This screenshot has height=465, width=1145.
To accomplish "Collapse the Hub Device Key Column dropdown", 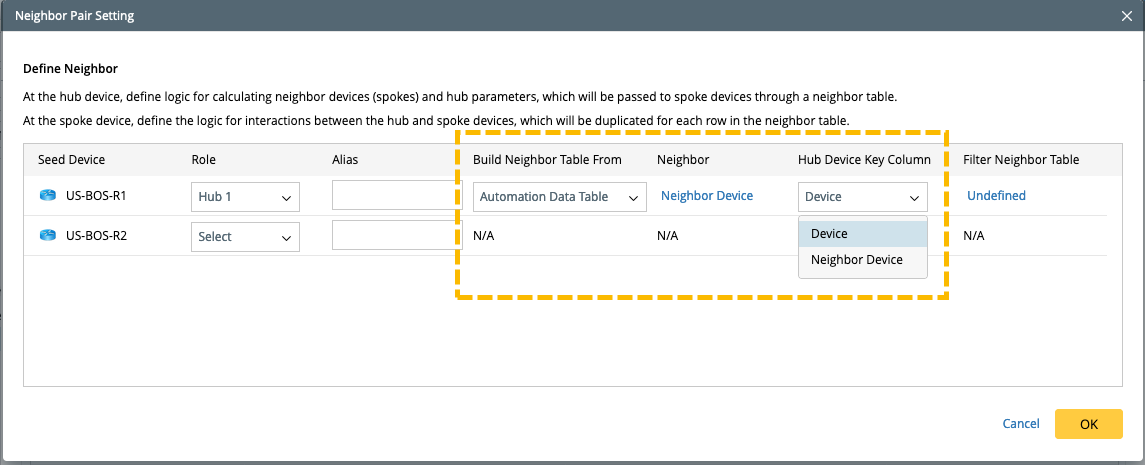I will pos(862,197).
